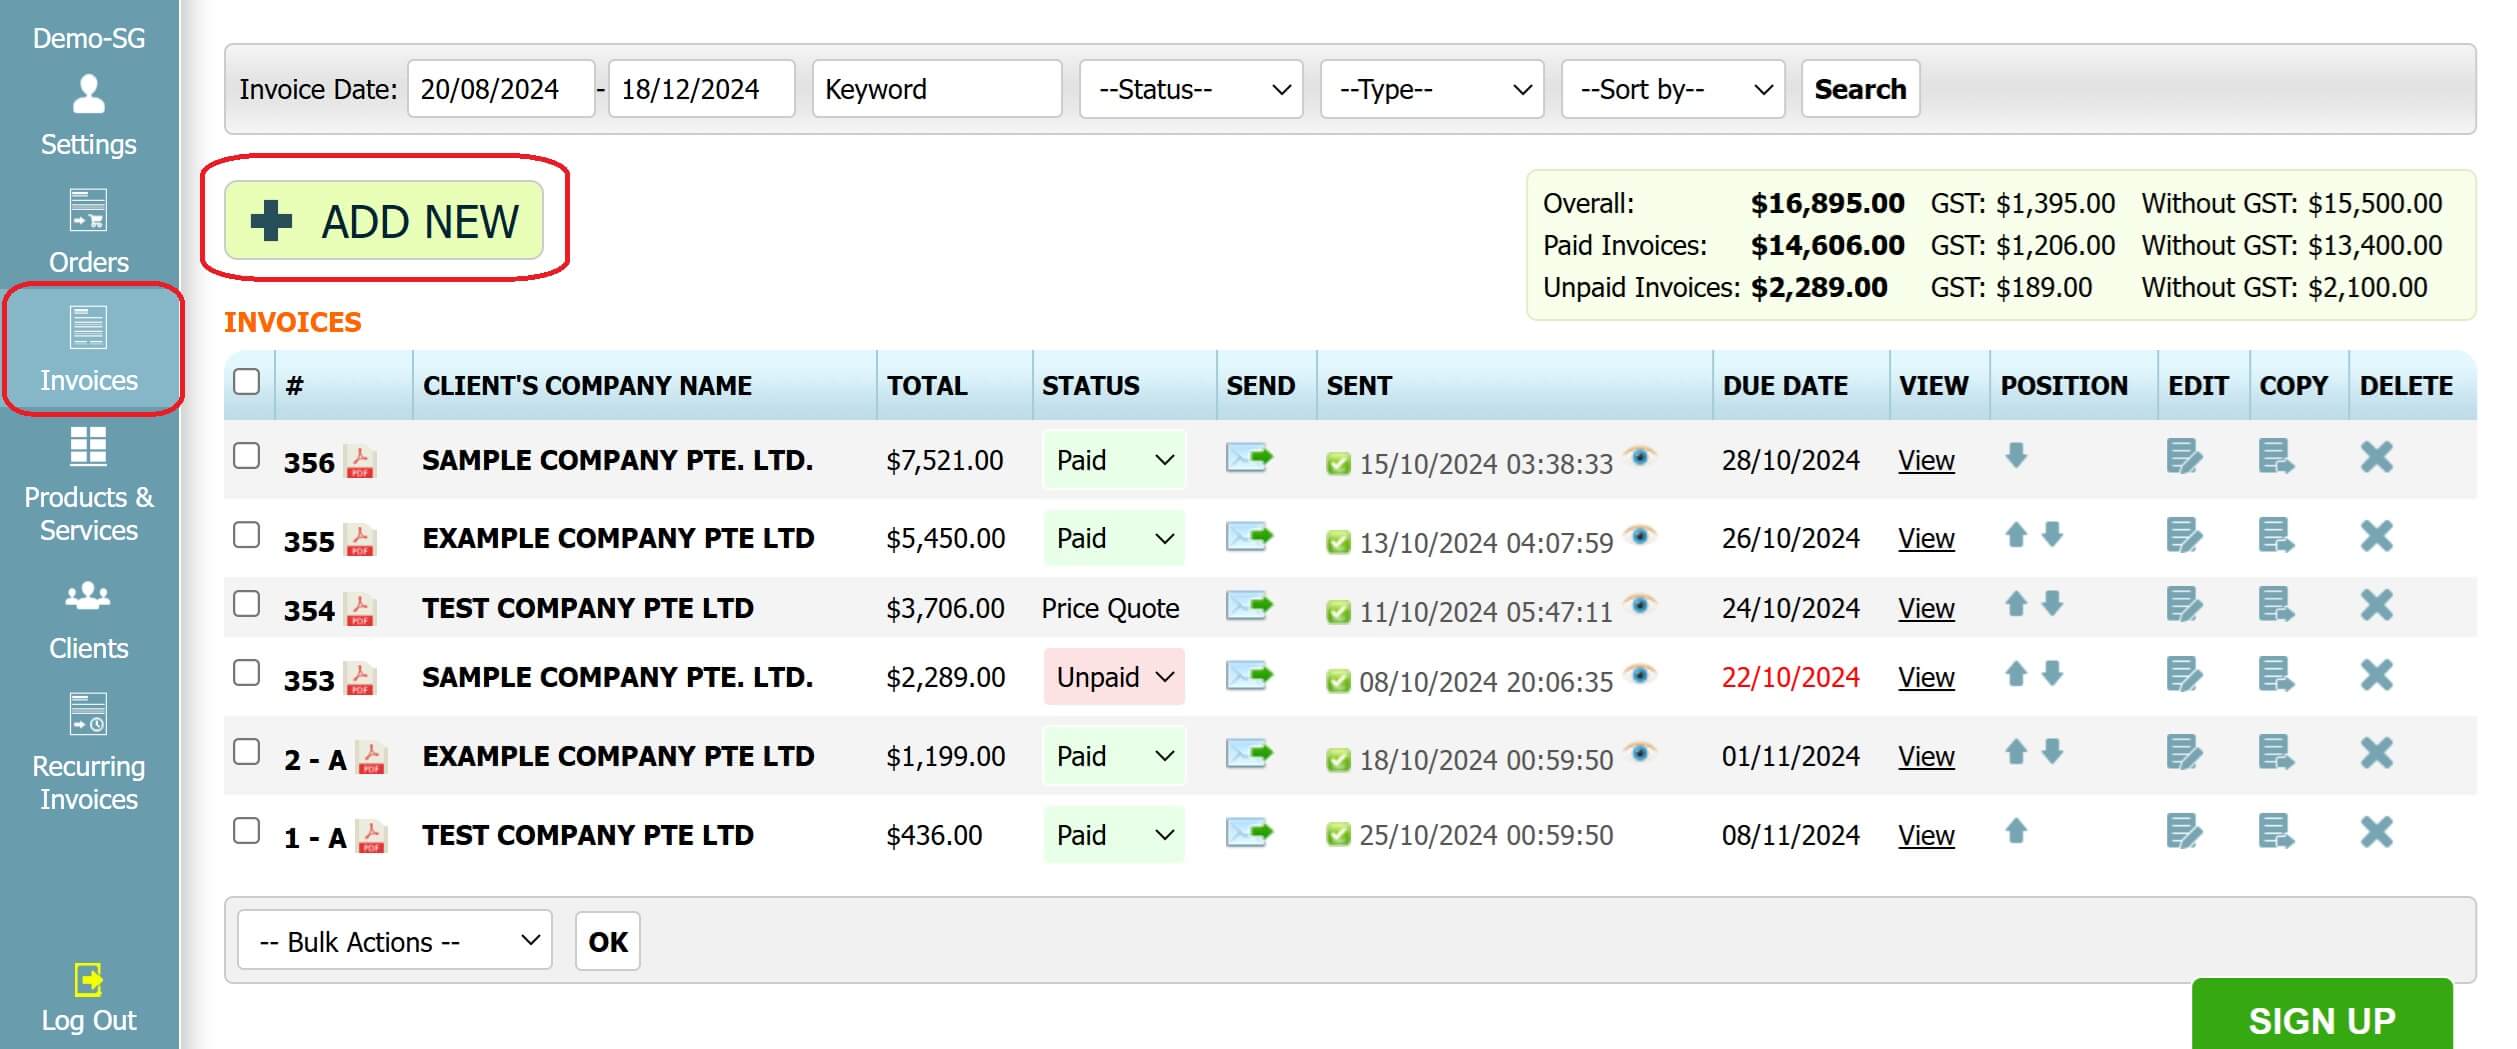
Task: Edit invoice 353
Action: click(x=2184, y=675)
